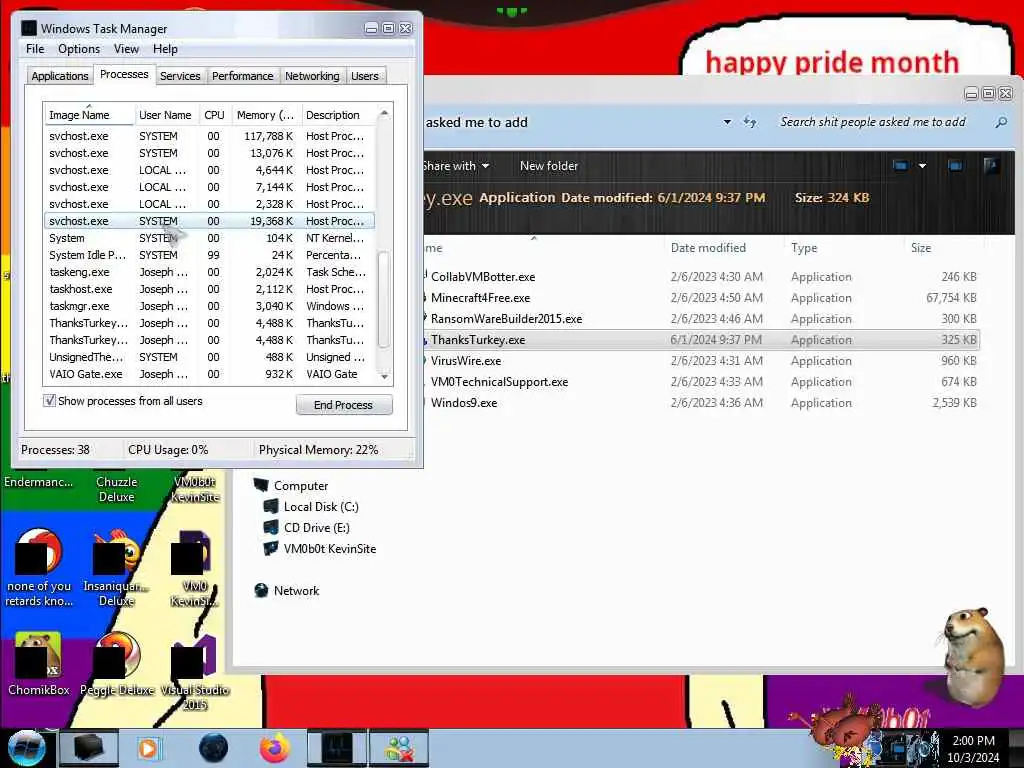Switch to the Performance tab
1024x768 pixels.
[242, 76]
